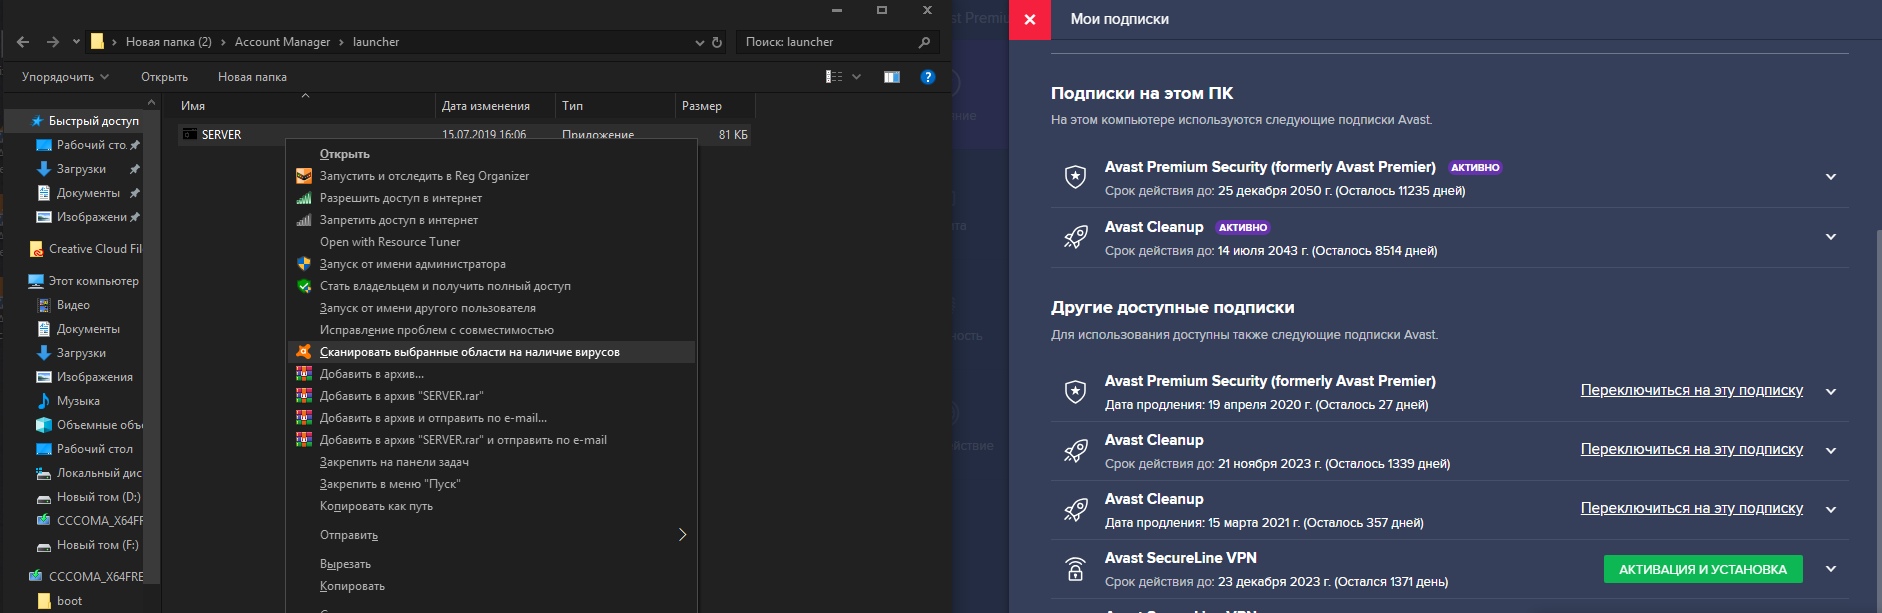Click the view layout icon
This screenshot has height=613, width=1882.
834,77
